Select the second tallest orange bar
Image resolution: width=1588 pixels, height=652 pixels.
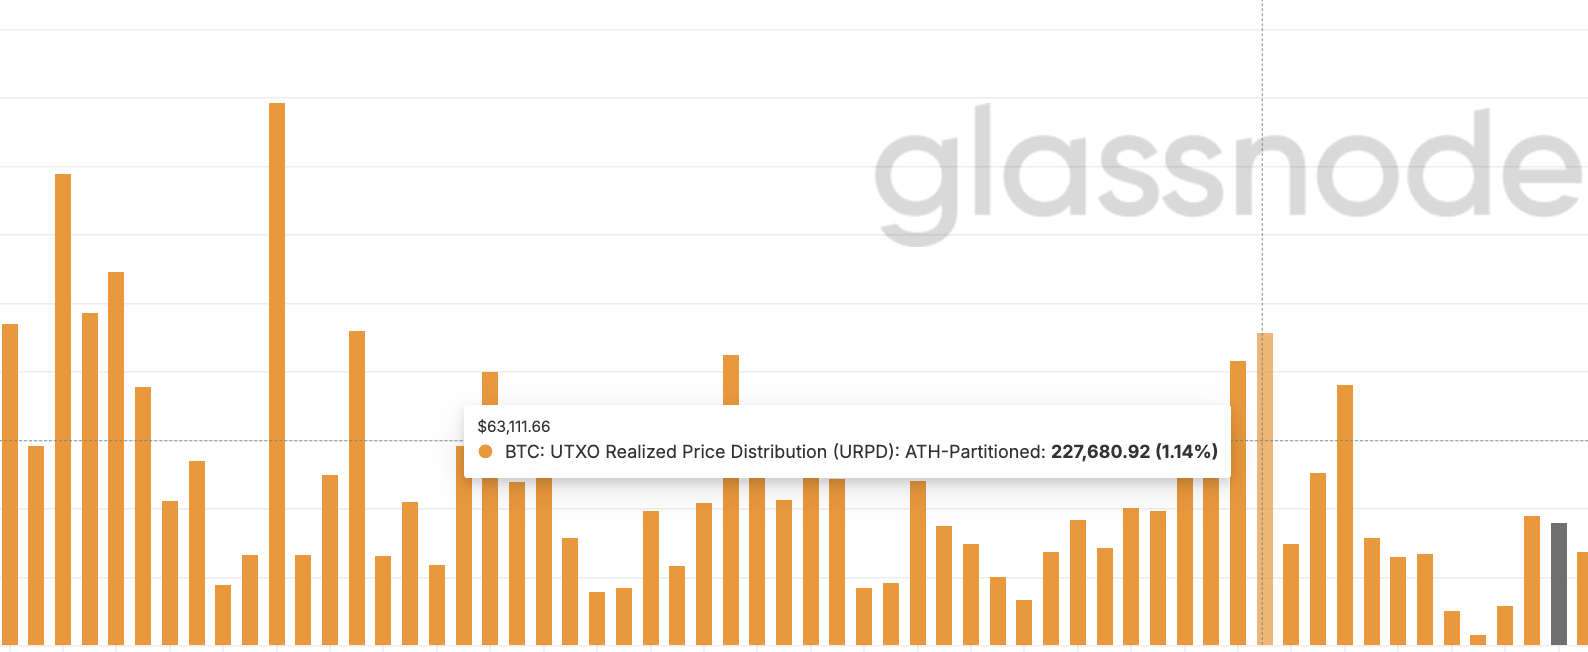pyautogui.click(x=63, y=408)
